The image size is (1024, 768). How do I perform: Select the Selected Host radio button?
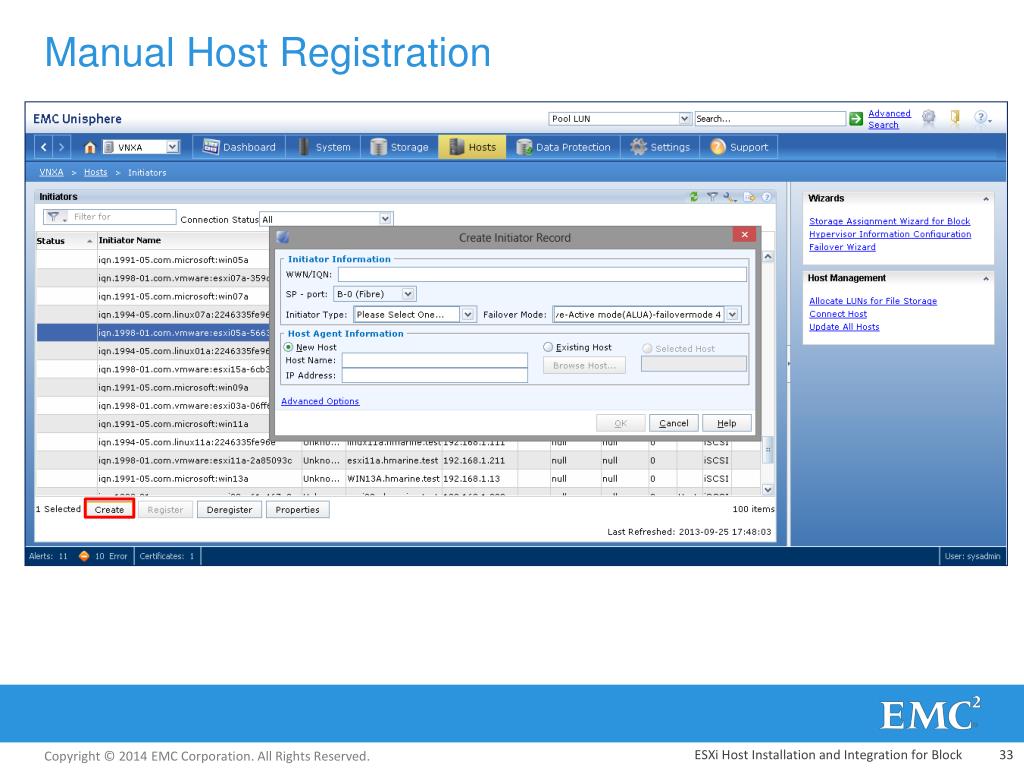pyautogui.click(x=647, y=349)
